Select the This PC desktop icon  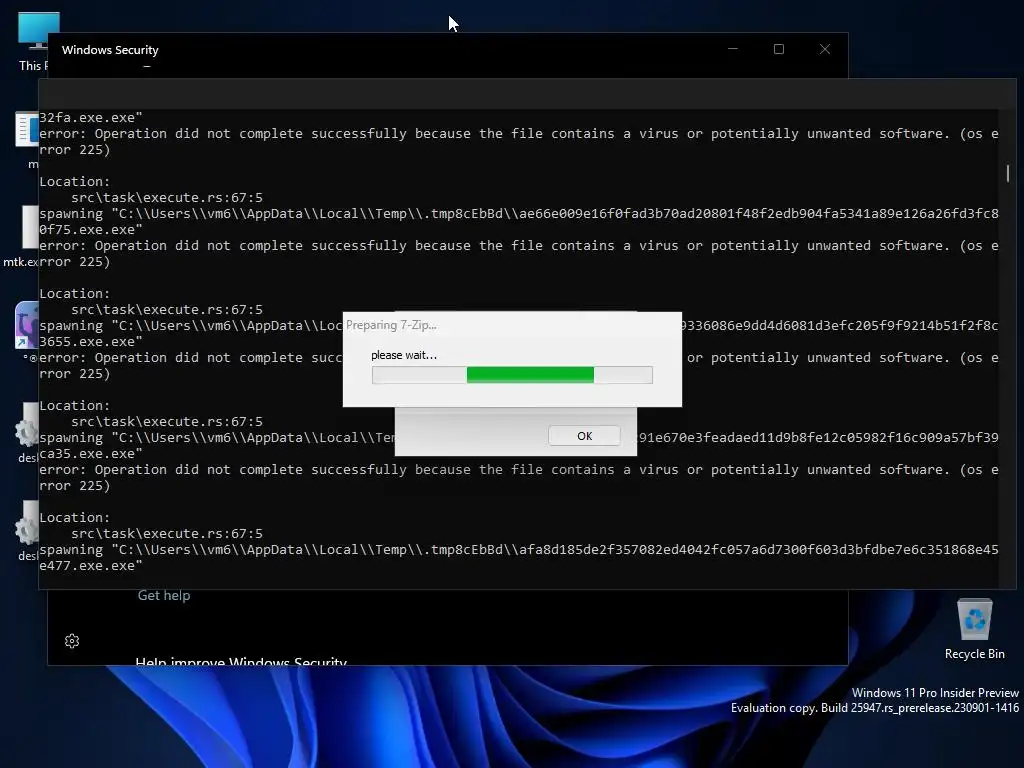tap(32, 40)
